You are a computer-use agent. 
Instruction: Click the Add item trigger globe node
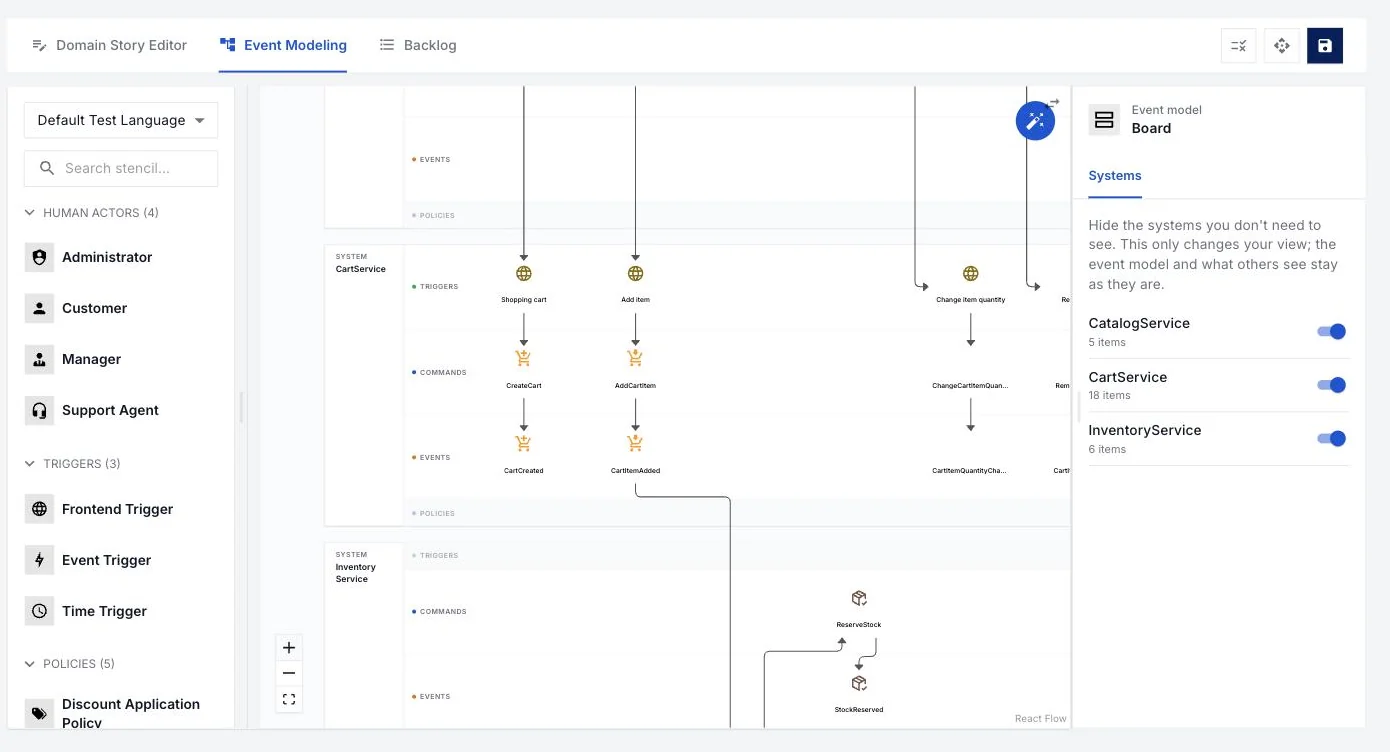635,273
